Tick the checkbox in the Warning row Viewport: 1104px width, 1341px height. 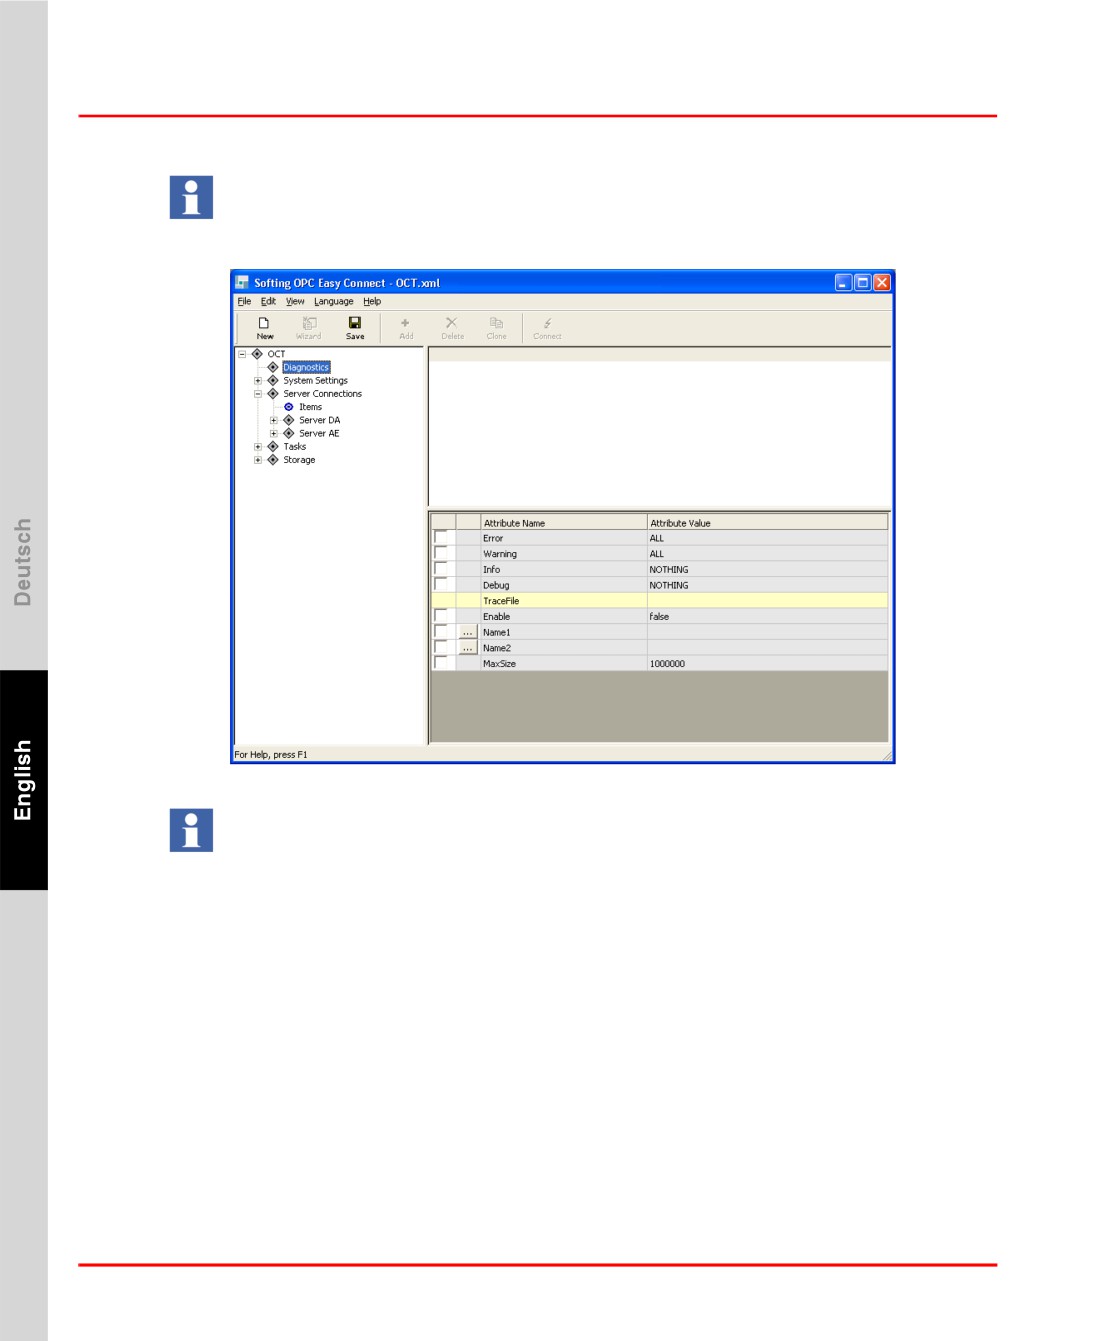click(x=440, y=553)
